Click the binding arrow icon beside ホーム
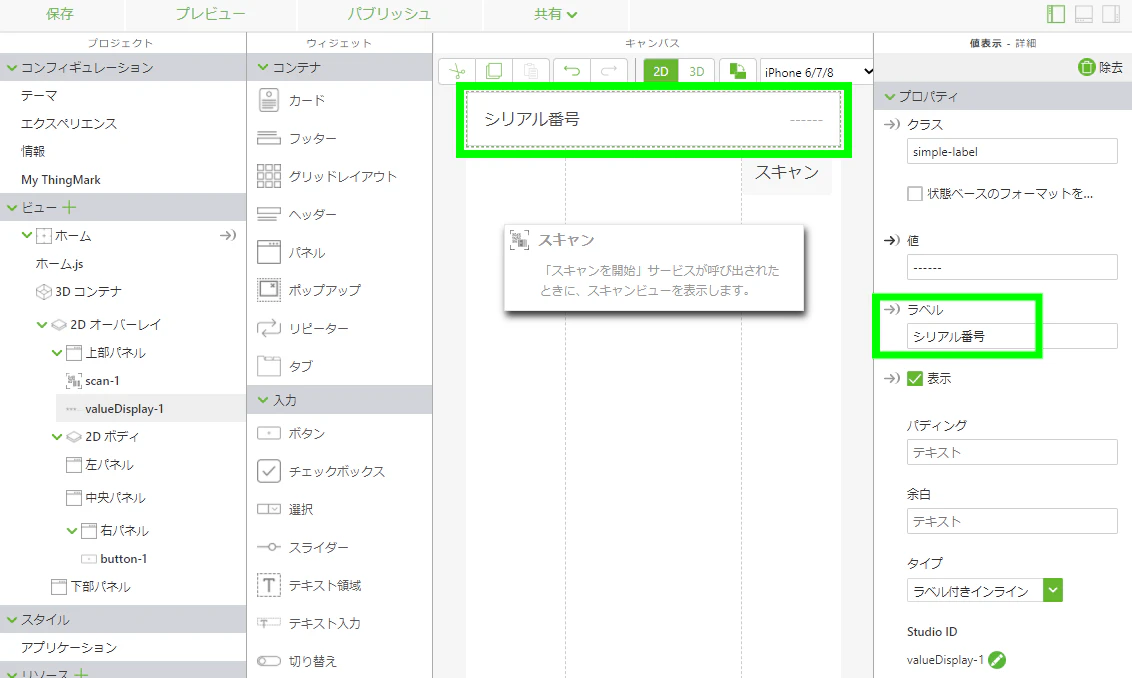This screenshot has height=678, width=1132. point(228,235)
